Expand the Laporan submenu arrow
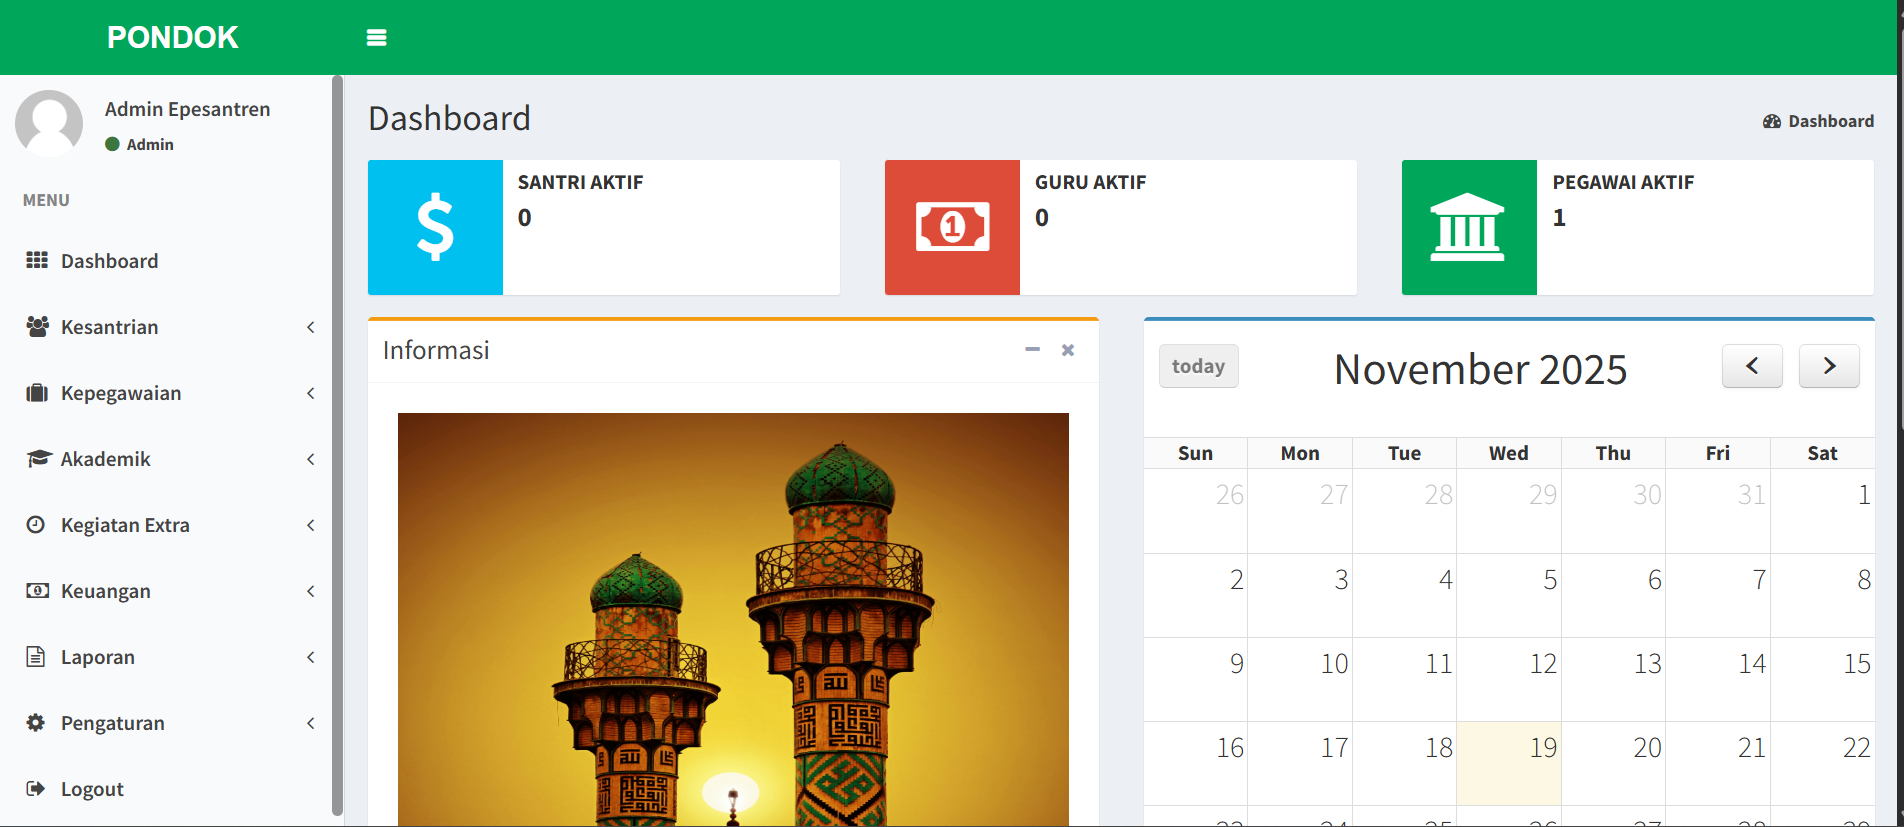Image resolution: width=1904 pixels, height=827 pixels. 311,657
